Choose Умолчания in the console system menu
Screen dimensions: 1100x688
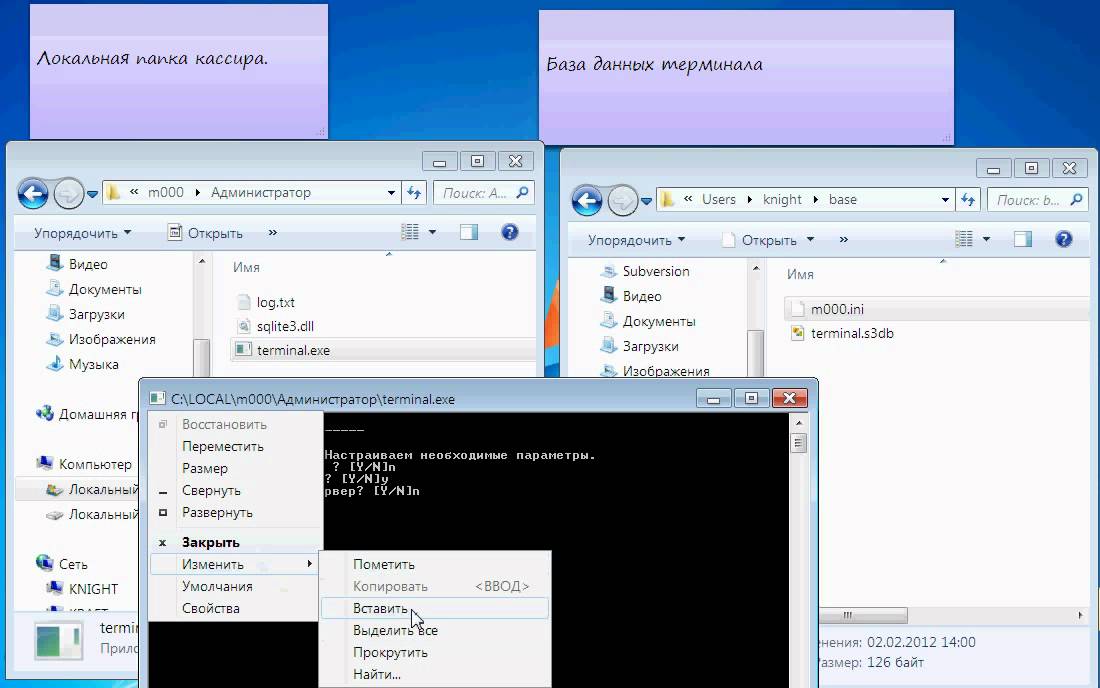[x=235, y=586]
